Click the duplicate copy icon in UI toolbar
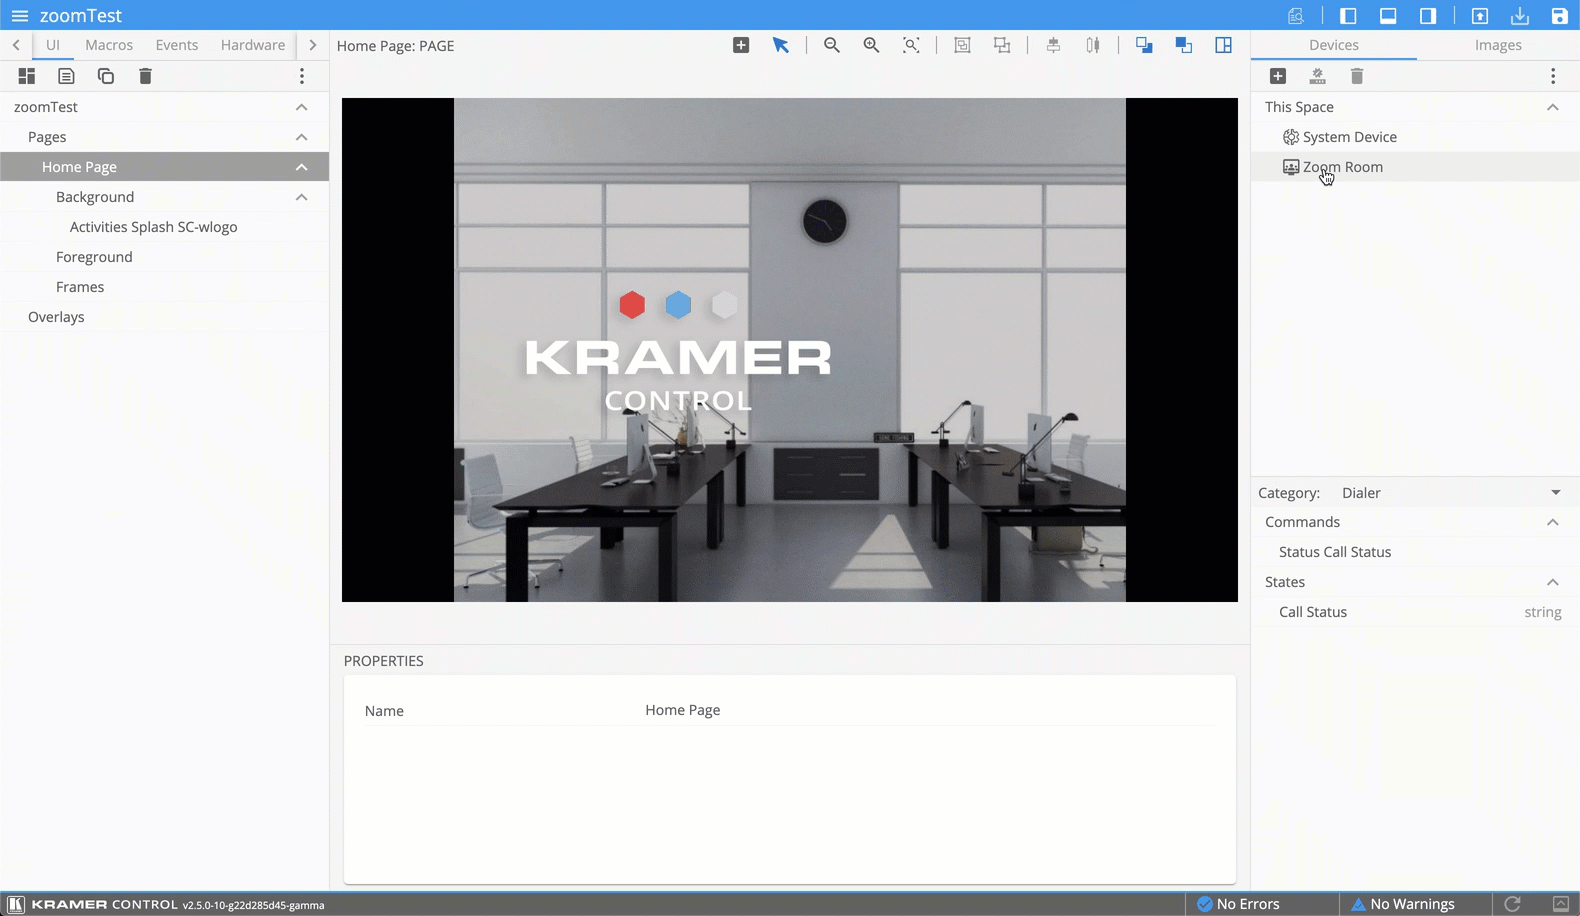 tap(106, 76)
